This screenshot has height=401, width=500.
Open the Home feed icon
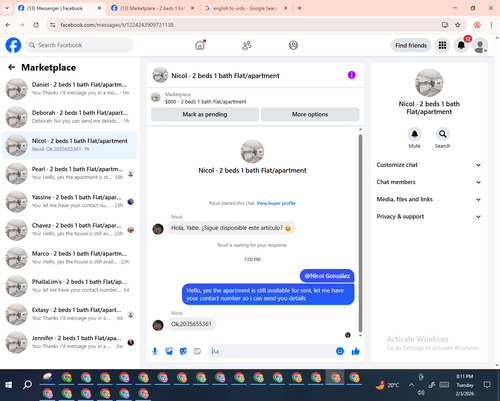[200, 45]
